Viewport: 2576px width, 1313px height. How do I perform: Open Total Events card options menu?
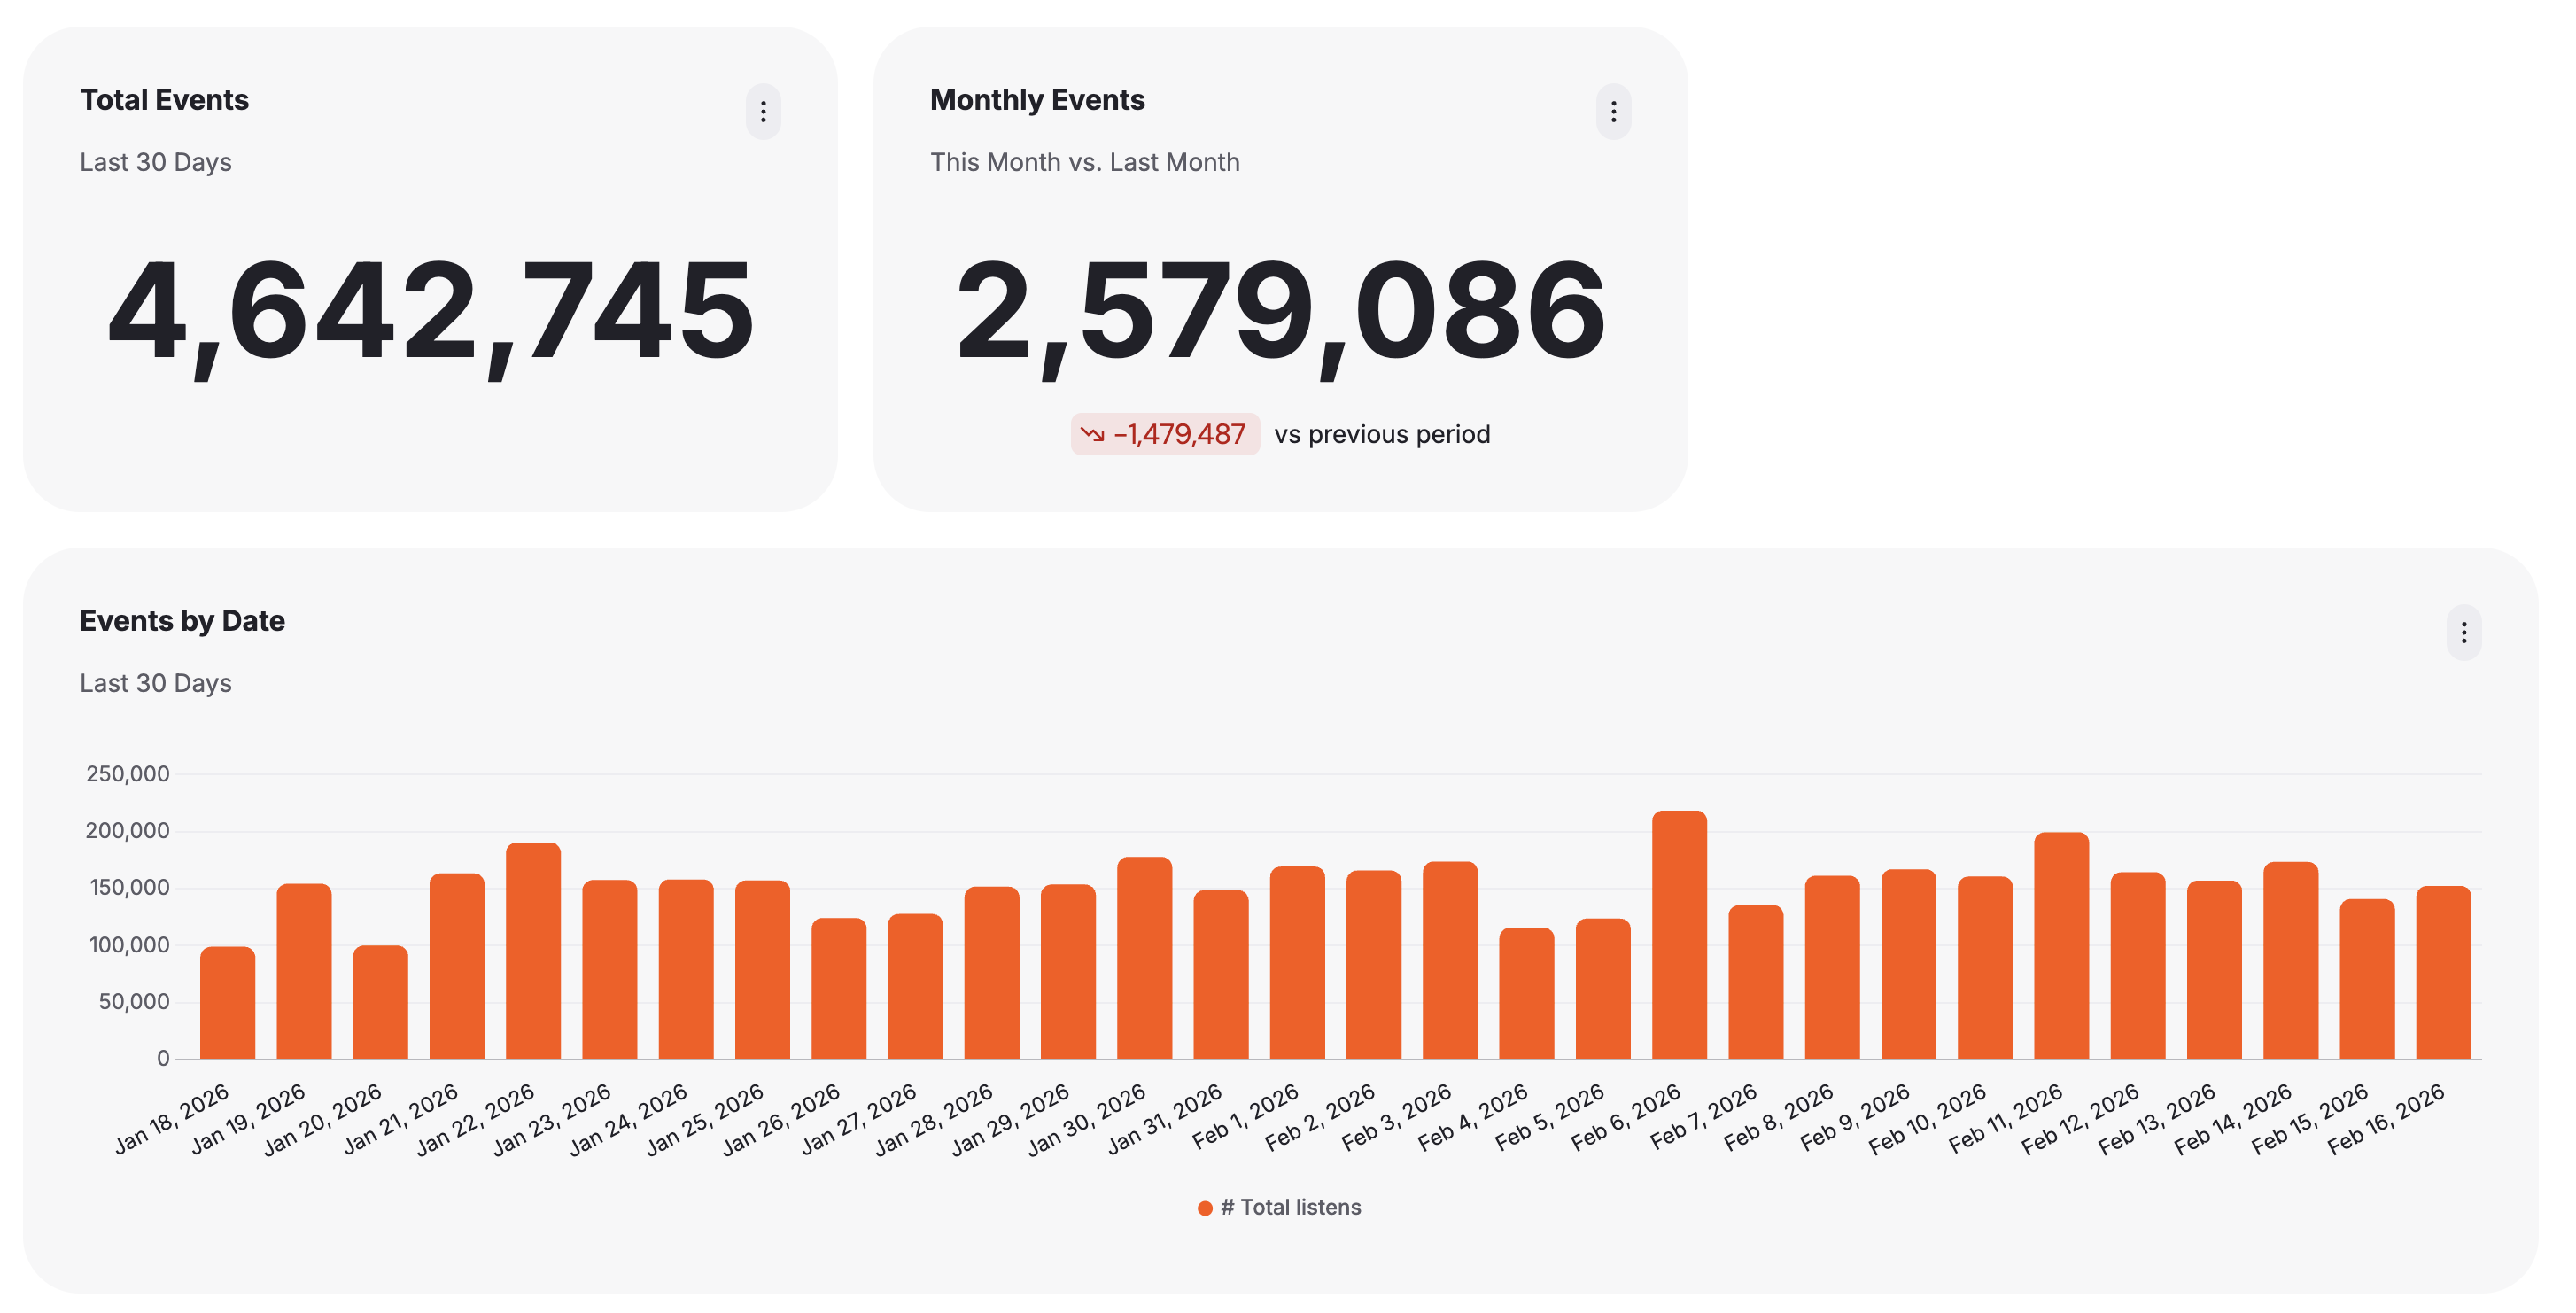point(763,112)
